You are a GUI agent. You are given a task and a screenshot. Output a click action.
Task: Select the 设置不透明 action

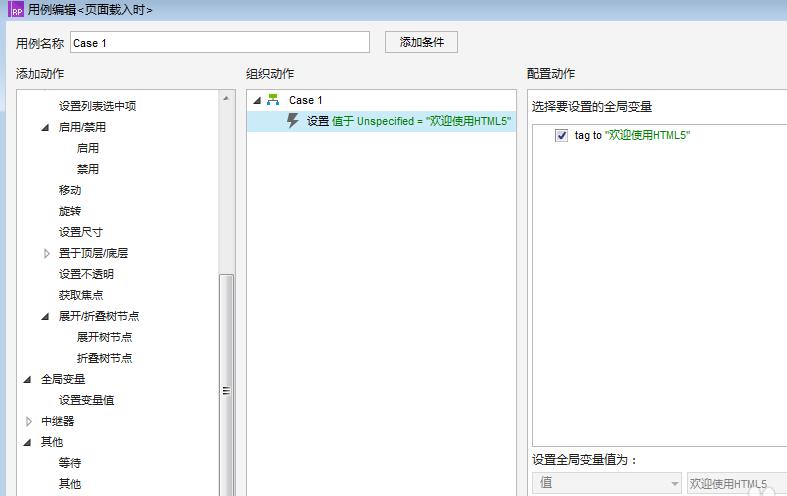(86, 274)
